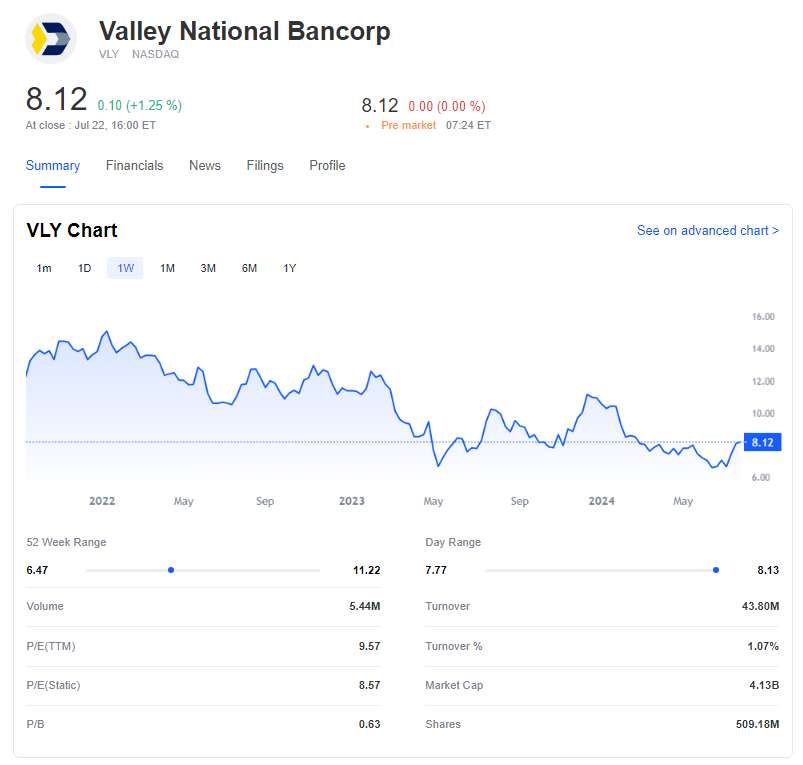Open the Filings tab
This screenshot has width=803, height=765.
[265, 166]
